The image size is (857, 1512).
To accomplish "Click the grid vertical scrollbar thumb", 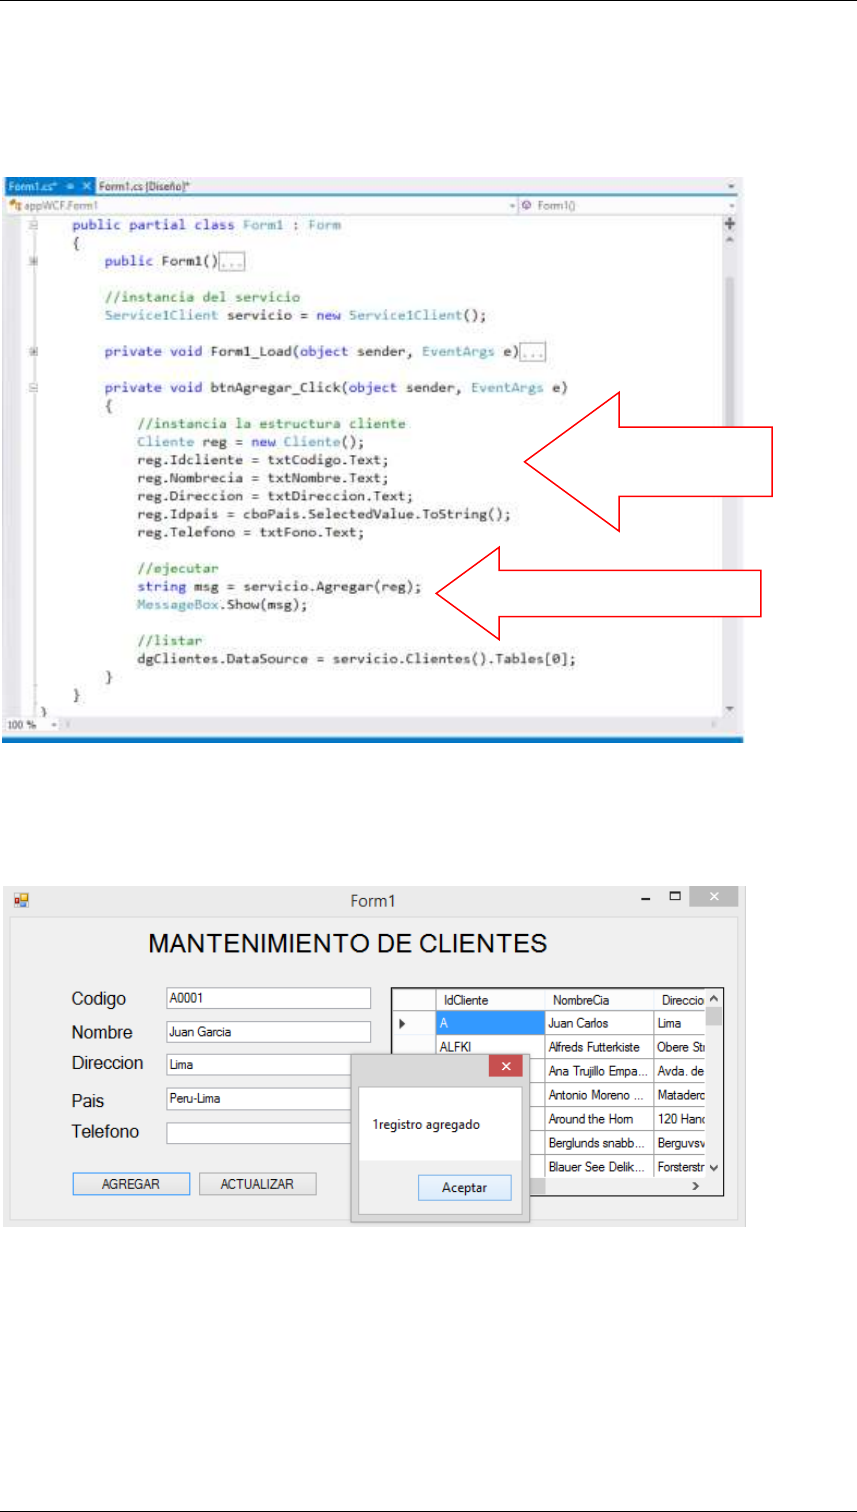I will 713,1018.
